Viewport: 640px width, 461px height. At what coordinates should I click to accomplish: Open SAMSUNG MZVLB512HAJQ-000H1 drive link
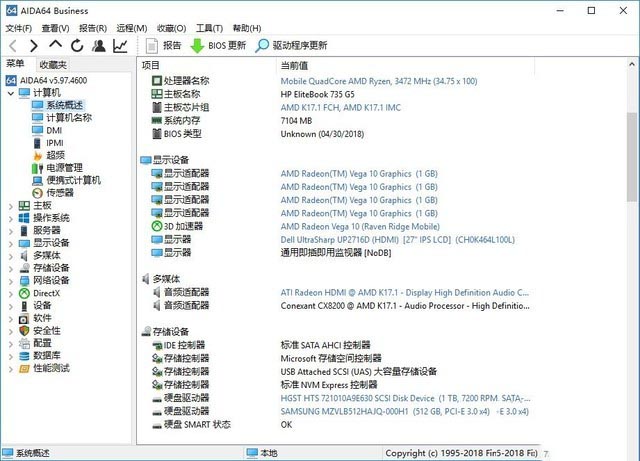coord(404,412)
